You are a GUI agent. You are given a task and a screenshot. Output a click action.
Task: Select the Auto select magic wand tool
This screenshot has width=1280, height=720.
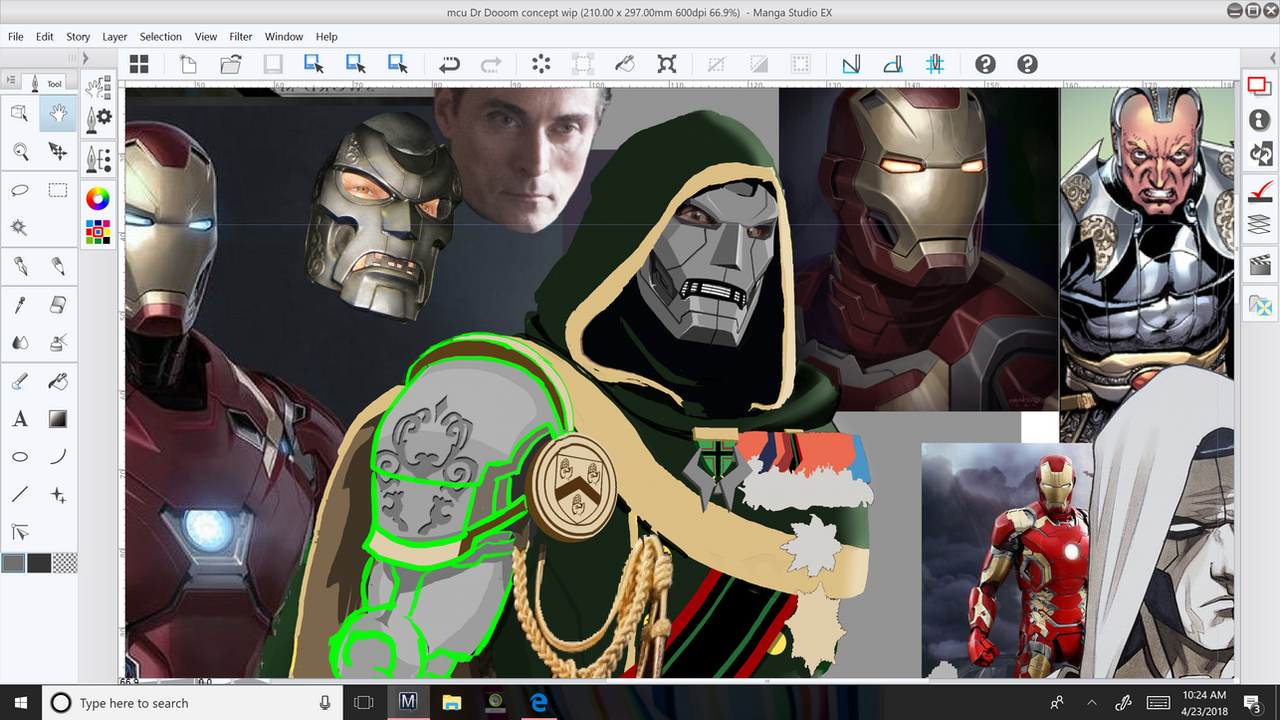20,228
